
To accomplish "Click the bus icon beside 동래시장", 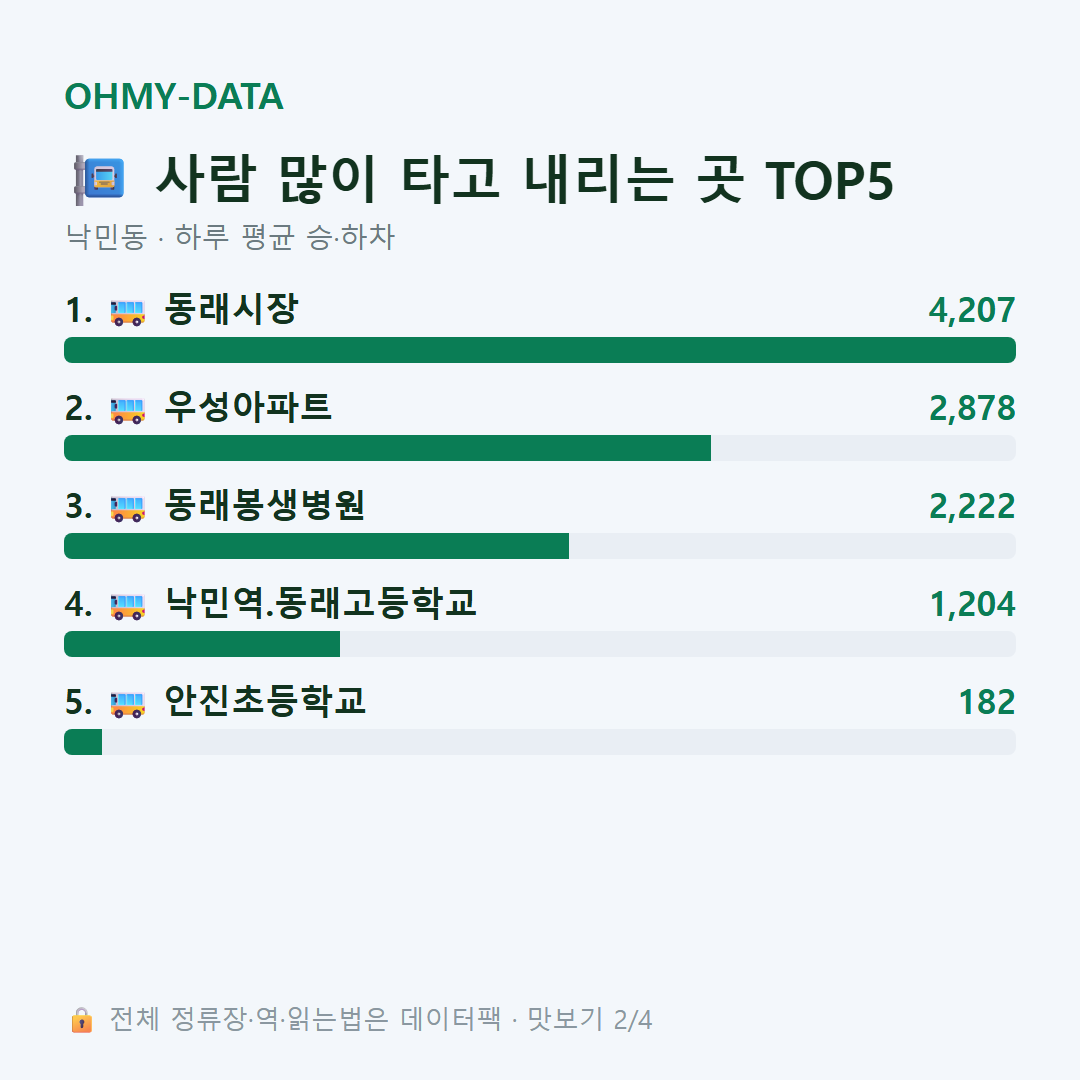I will (x=128, y=312).
